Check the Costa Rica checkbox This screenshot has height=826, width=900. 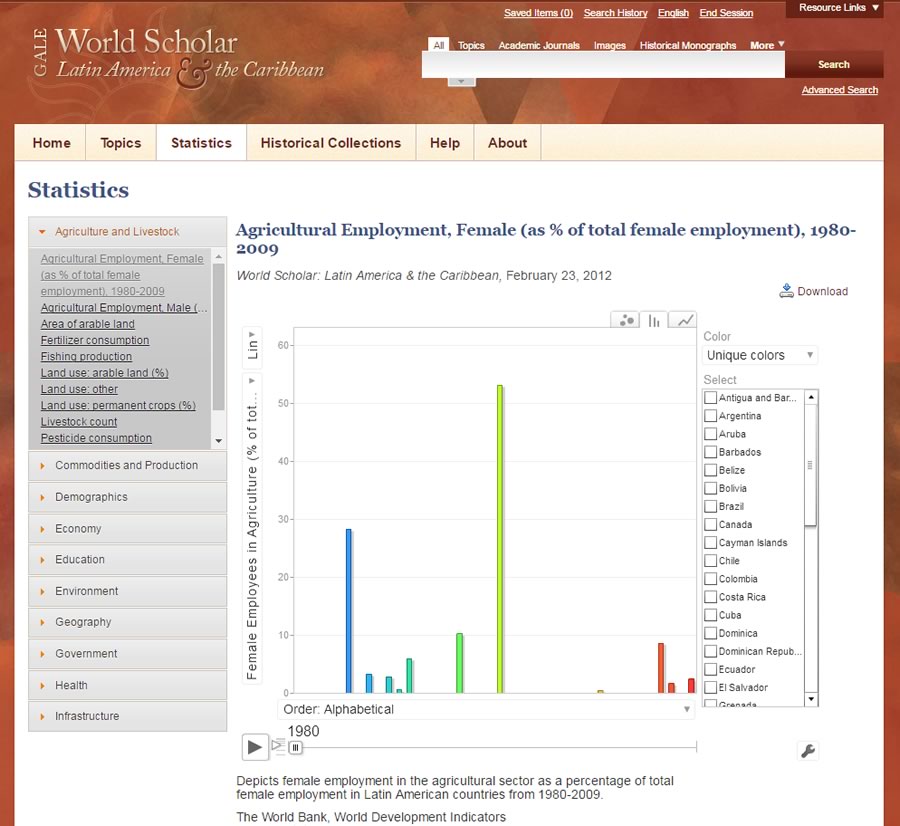click(x=710, y=596)
